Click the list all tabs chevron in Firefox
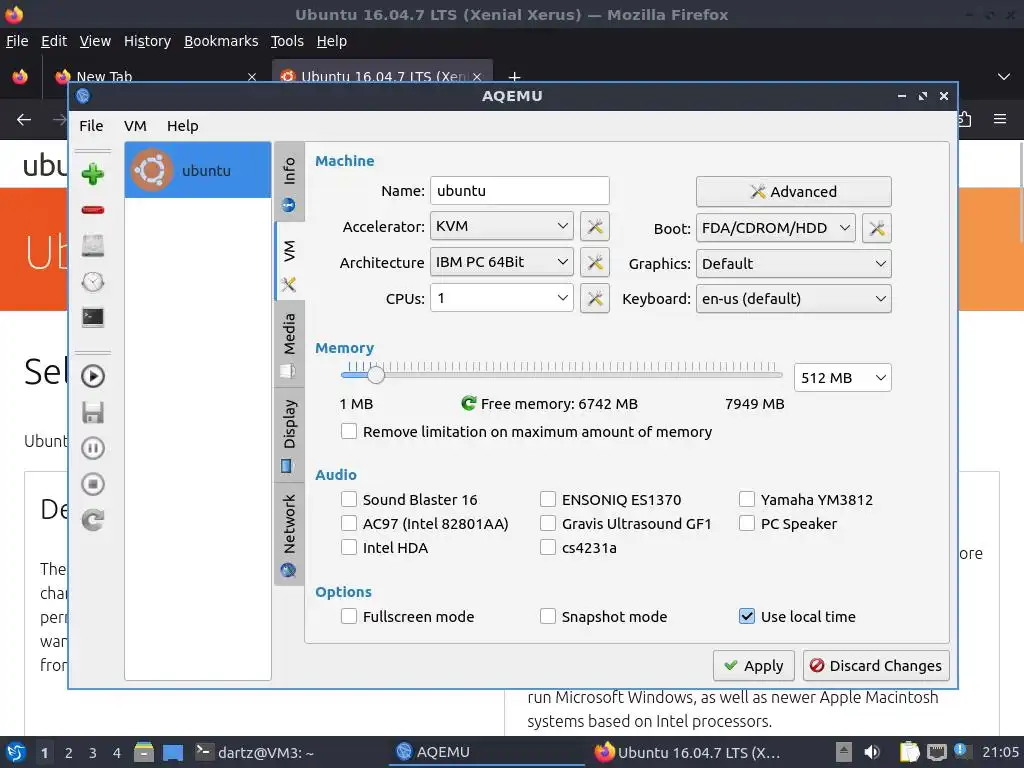 pos(1004,76)
